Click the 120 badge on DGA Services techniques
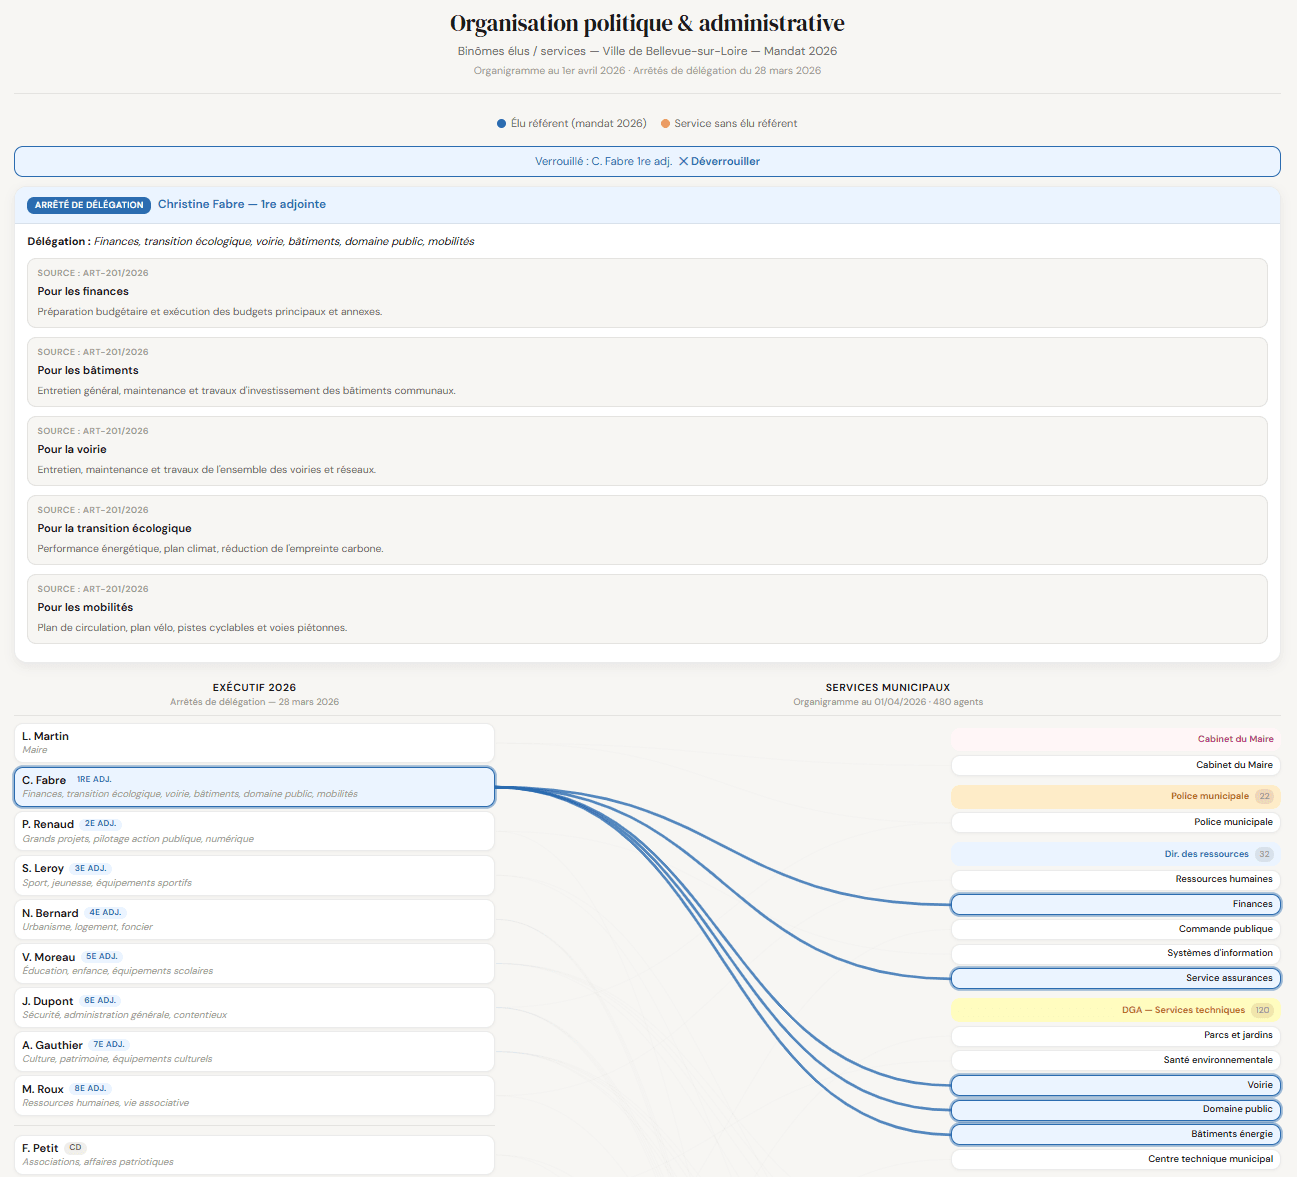 [x=1262, y=1010]
